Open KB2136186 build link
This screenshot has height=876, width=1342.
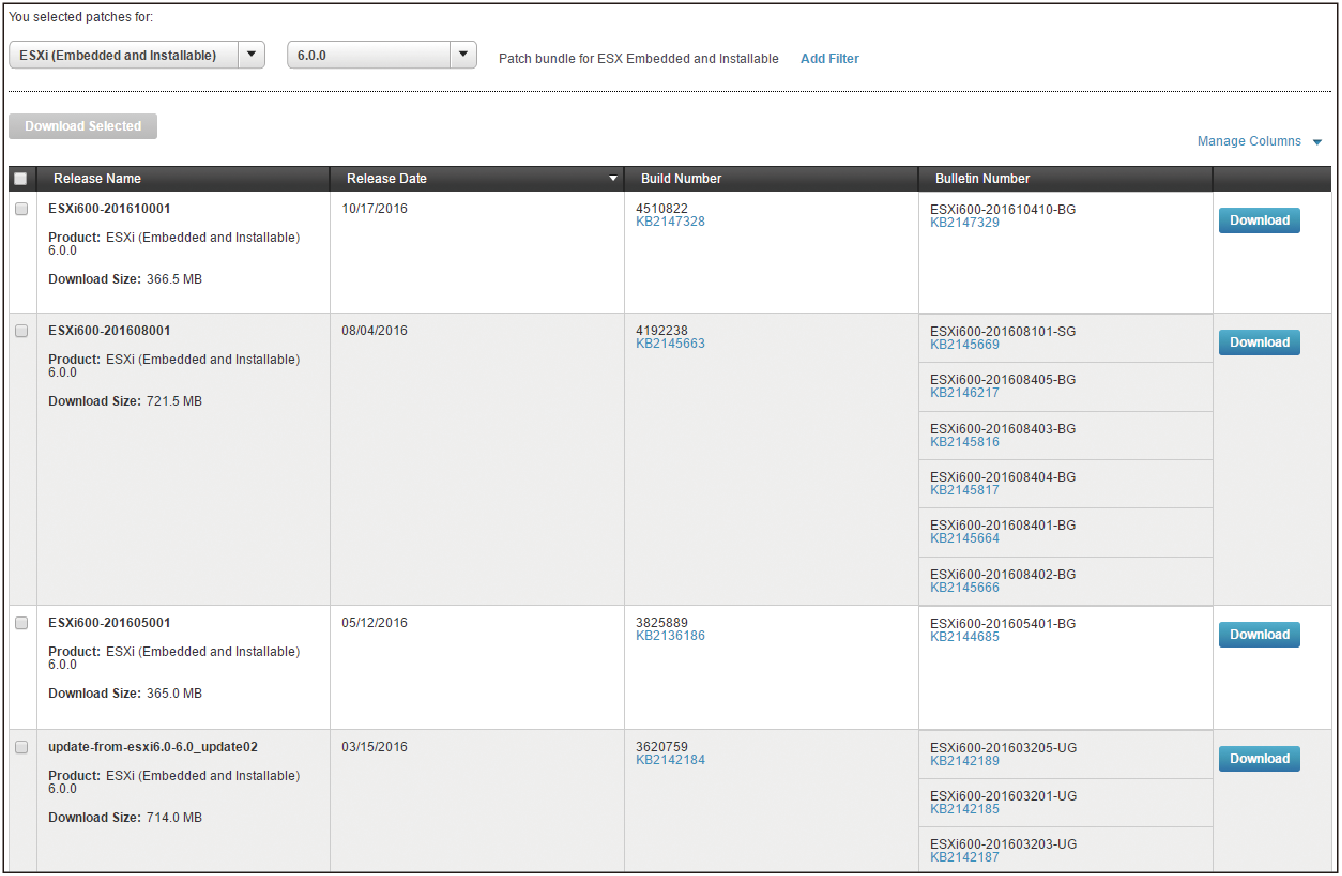[x=670, y=635]
